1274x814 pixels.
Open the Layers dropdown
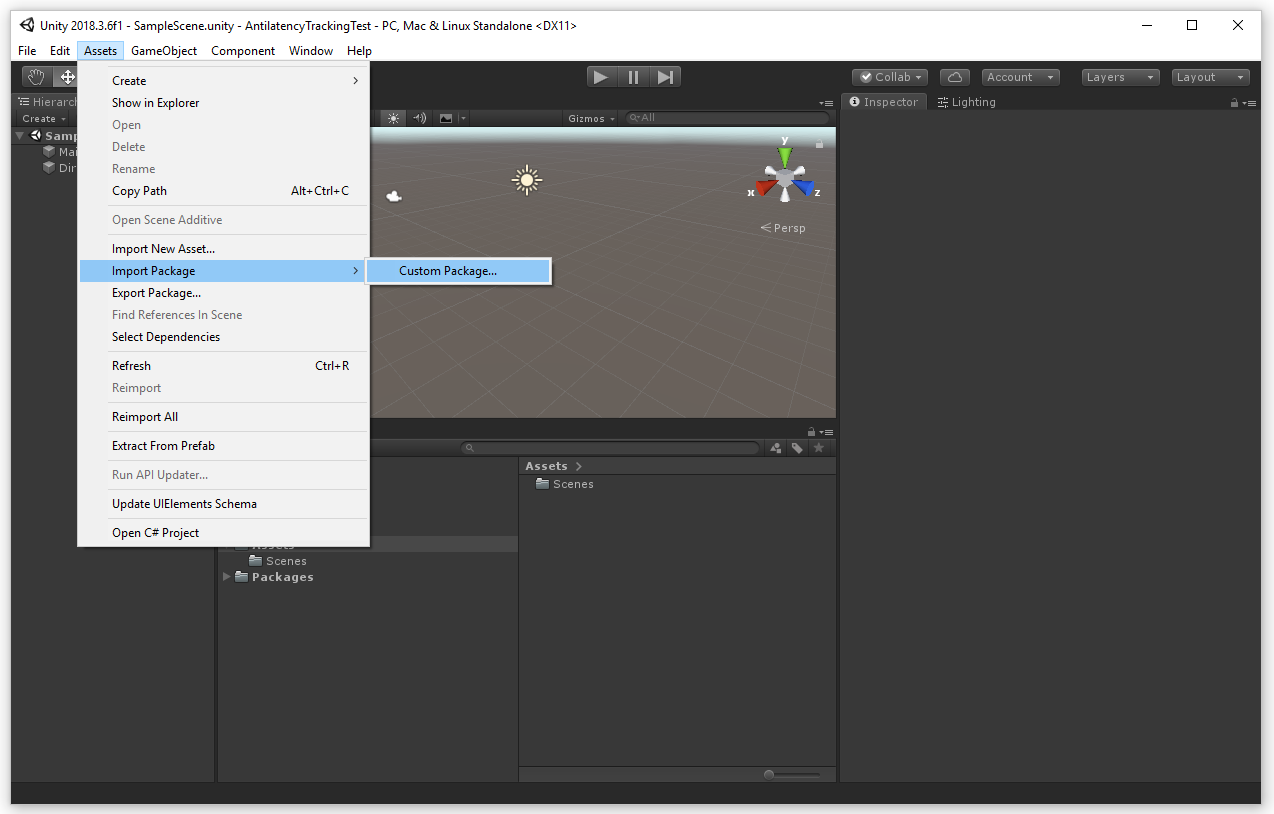tap(1120, 77)
